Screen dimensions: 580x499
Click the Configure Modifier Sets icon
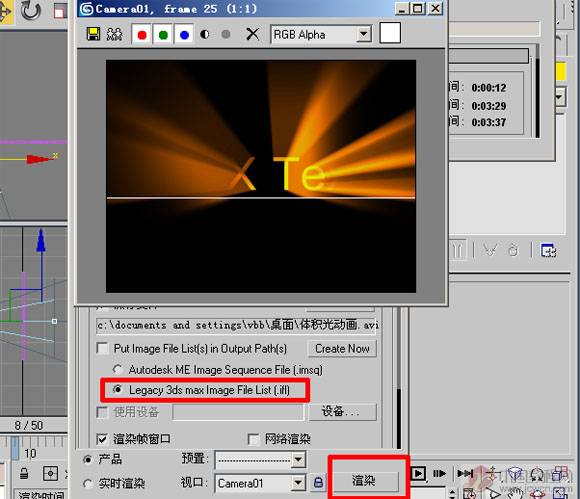pos(548,251)
